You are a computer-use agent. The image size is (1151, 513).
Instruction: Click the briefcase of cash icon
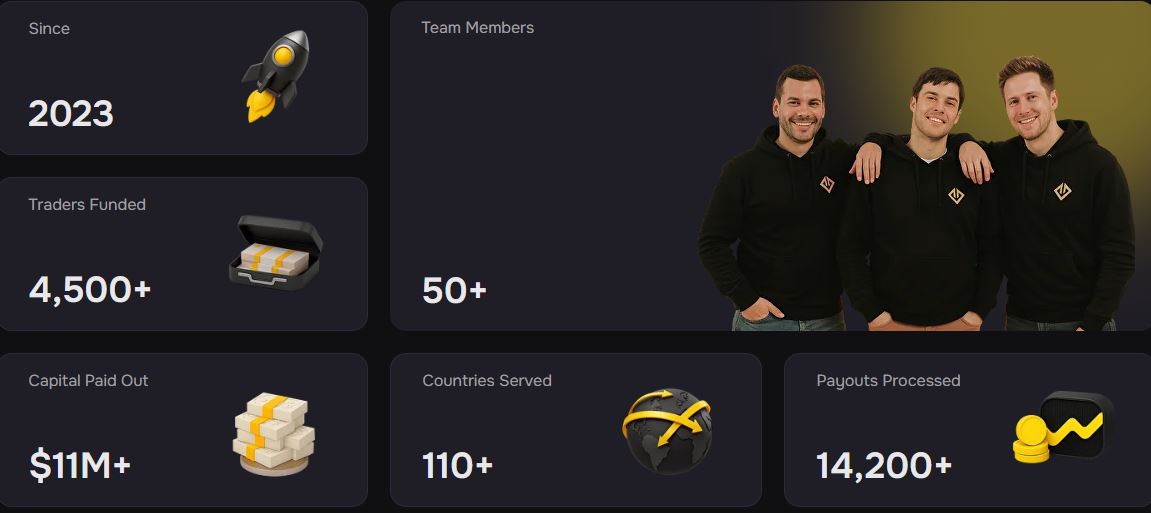276,250
